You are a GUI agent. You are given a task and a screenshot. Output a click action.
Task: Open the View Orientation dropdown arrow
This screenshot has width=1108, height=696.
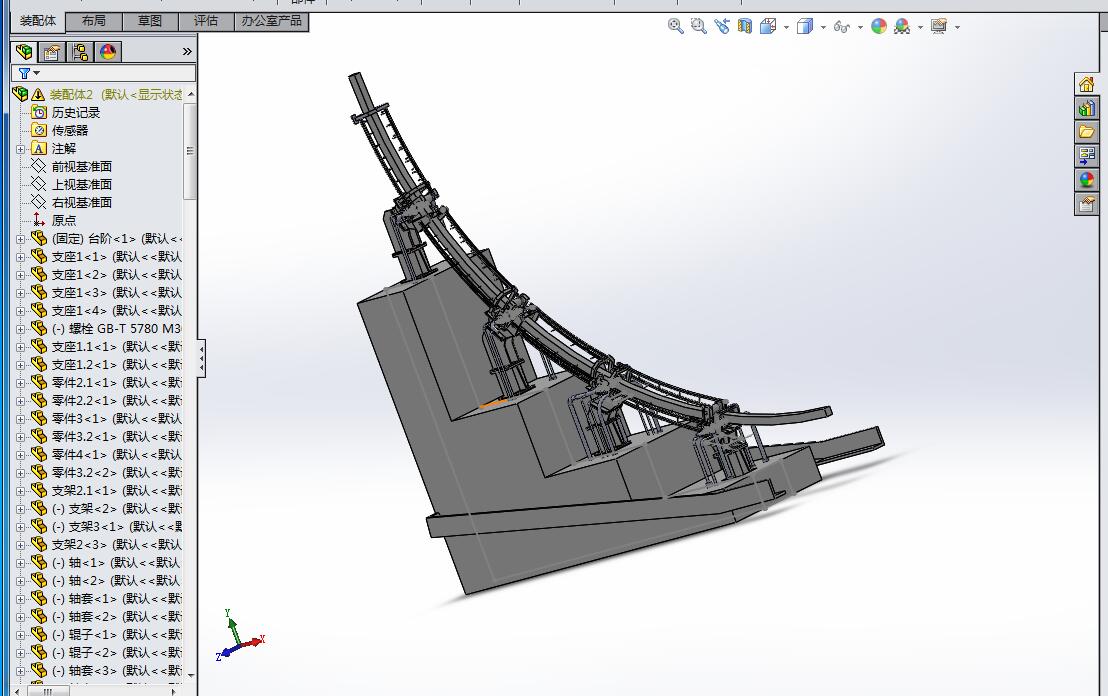tap(786, 28)
